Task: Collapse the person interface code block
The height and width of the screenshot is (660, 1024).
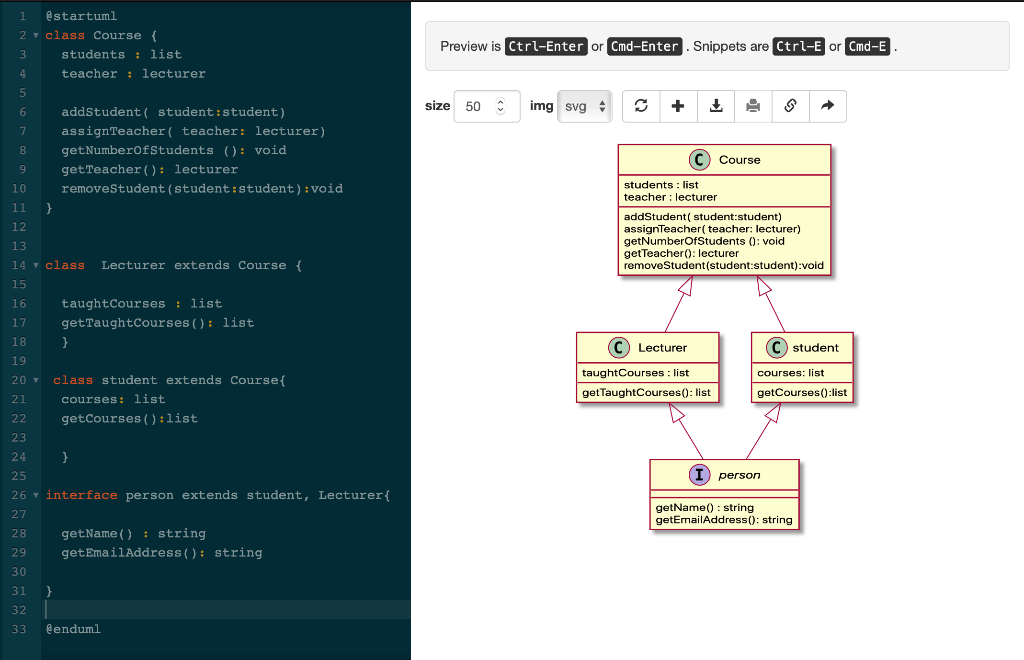Action: click(x=33, y=495)
